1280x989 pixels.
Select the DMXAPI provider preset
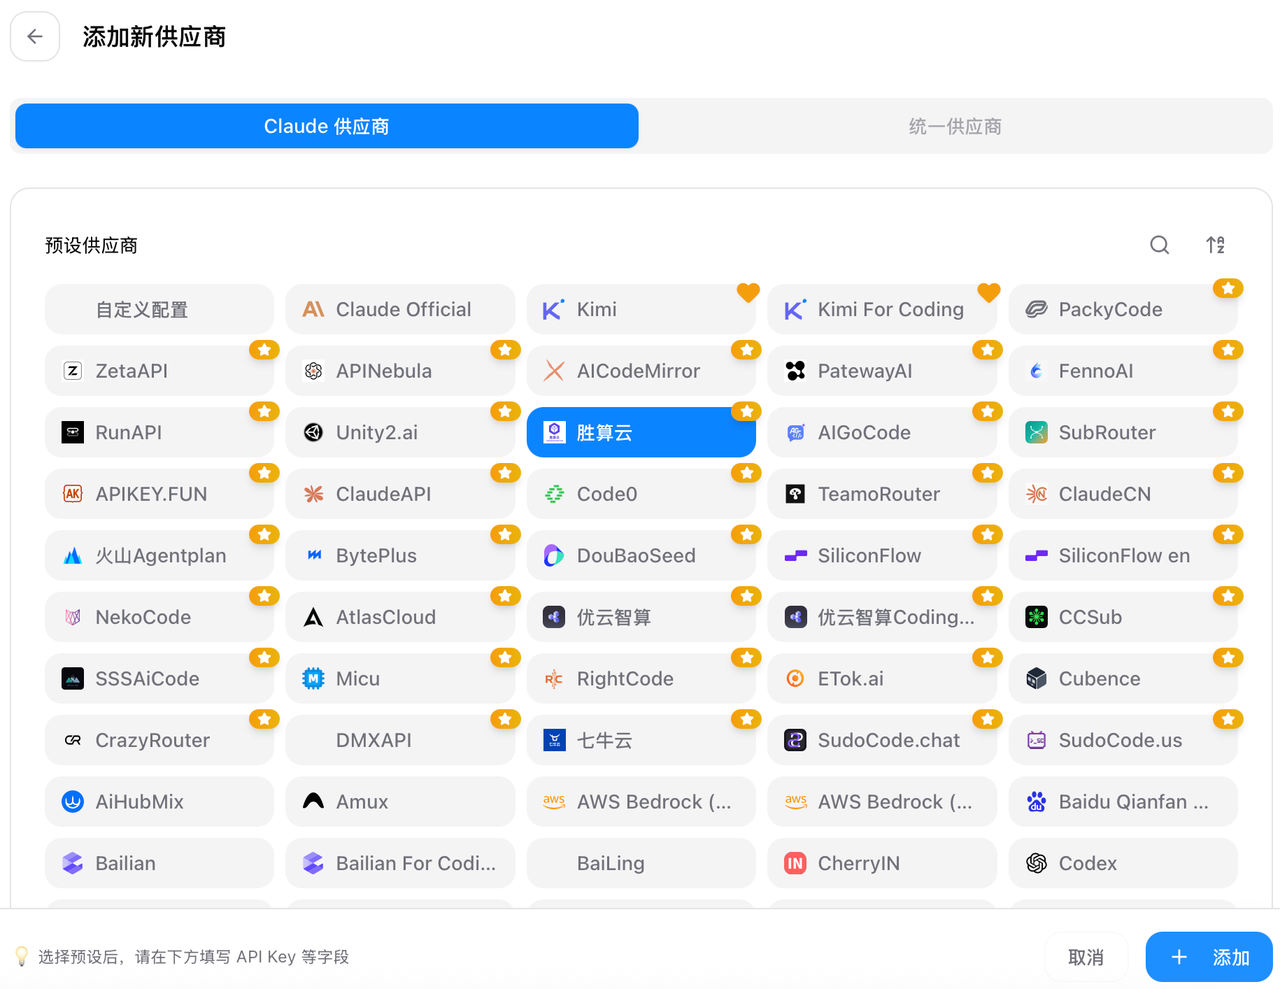[x=400, y=740]
